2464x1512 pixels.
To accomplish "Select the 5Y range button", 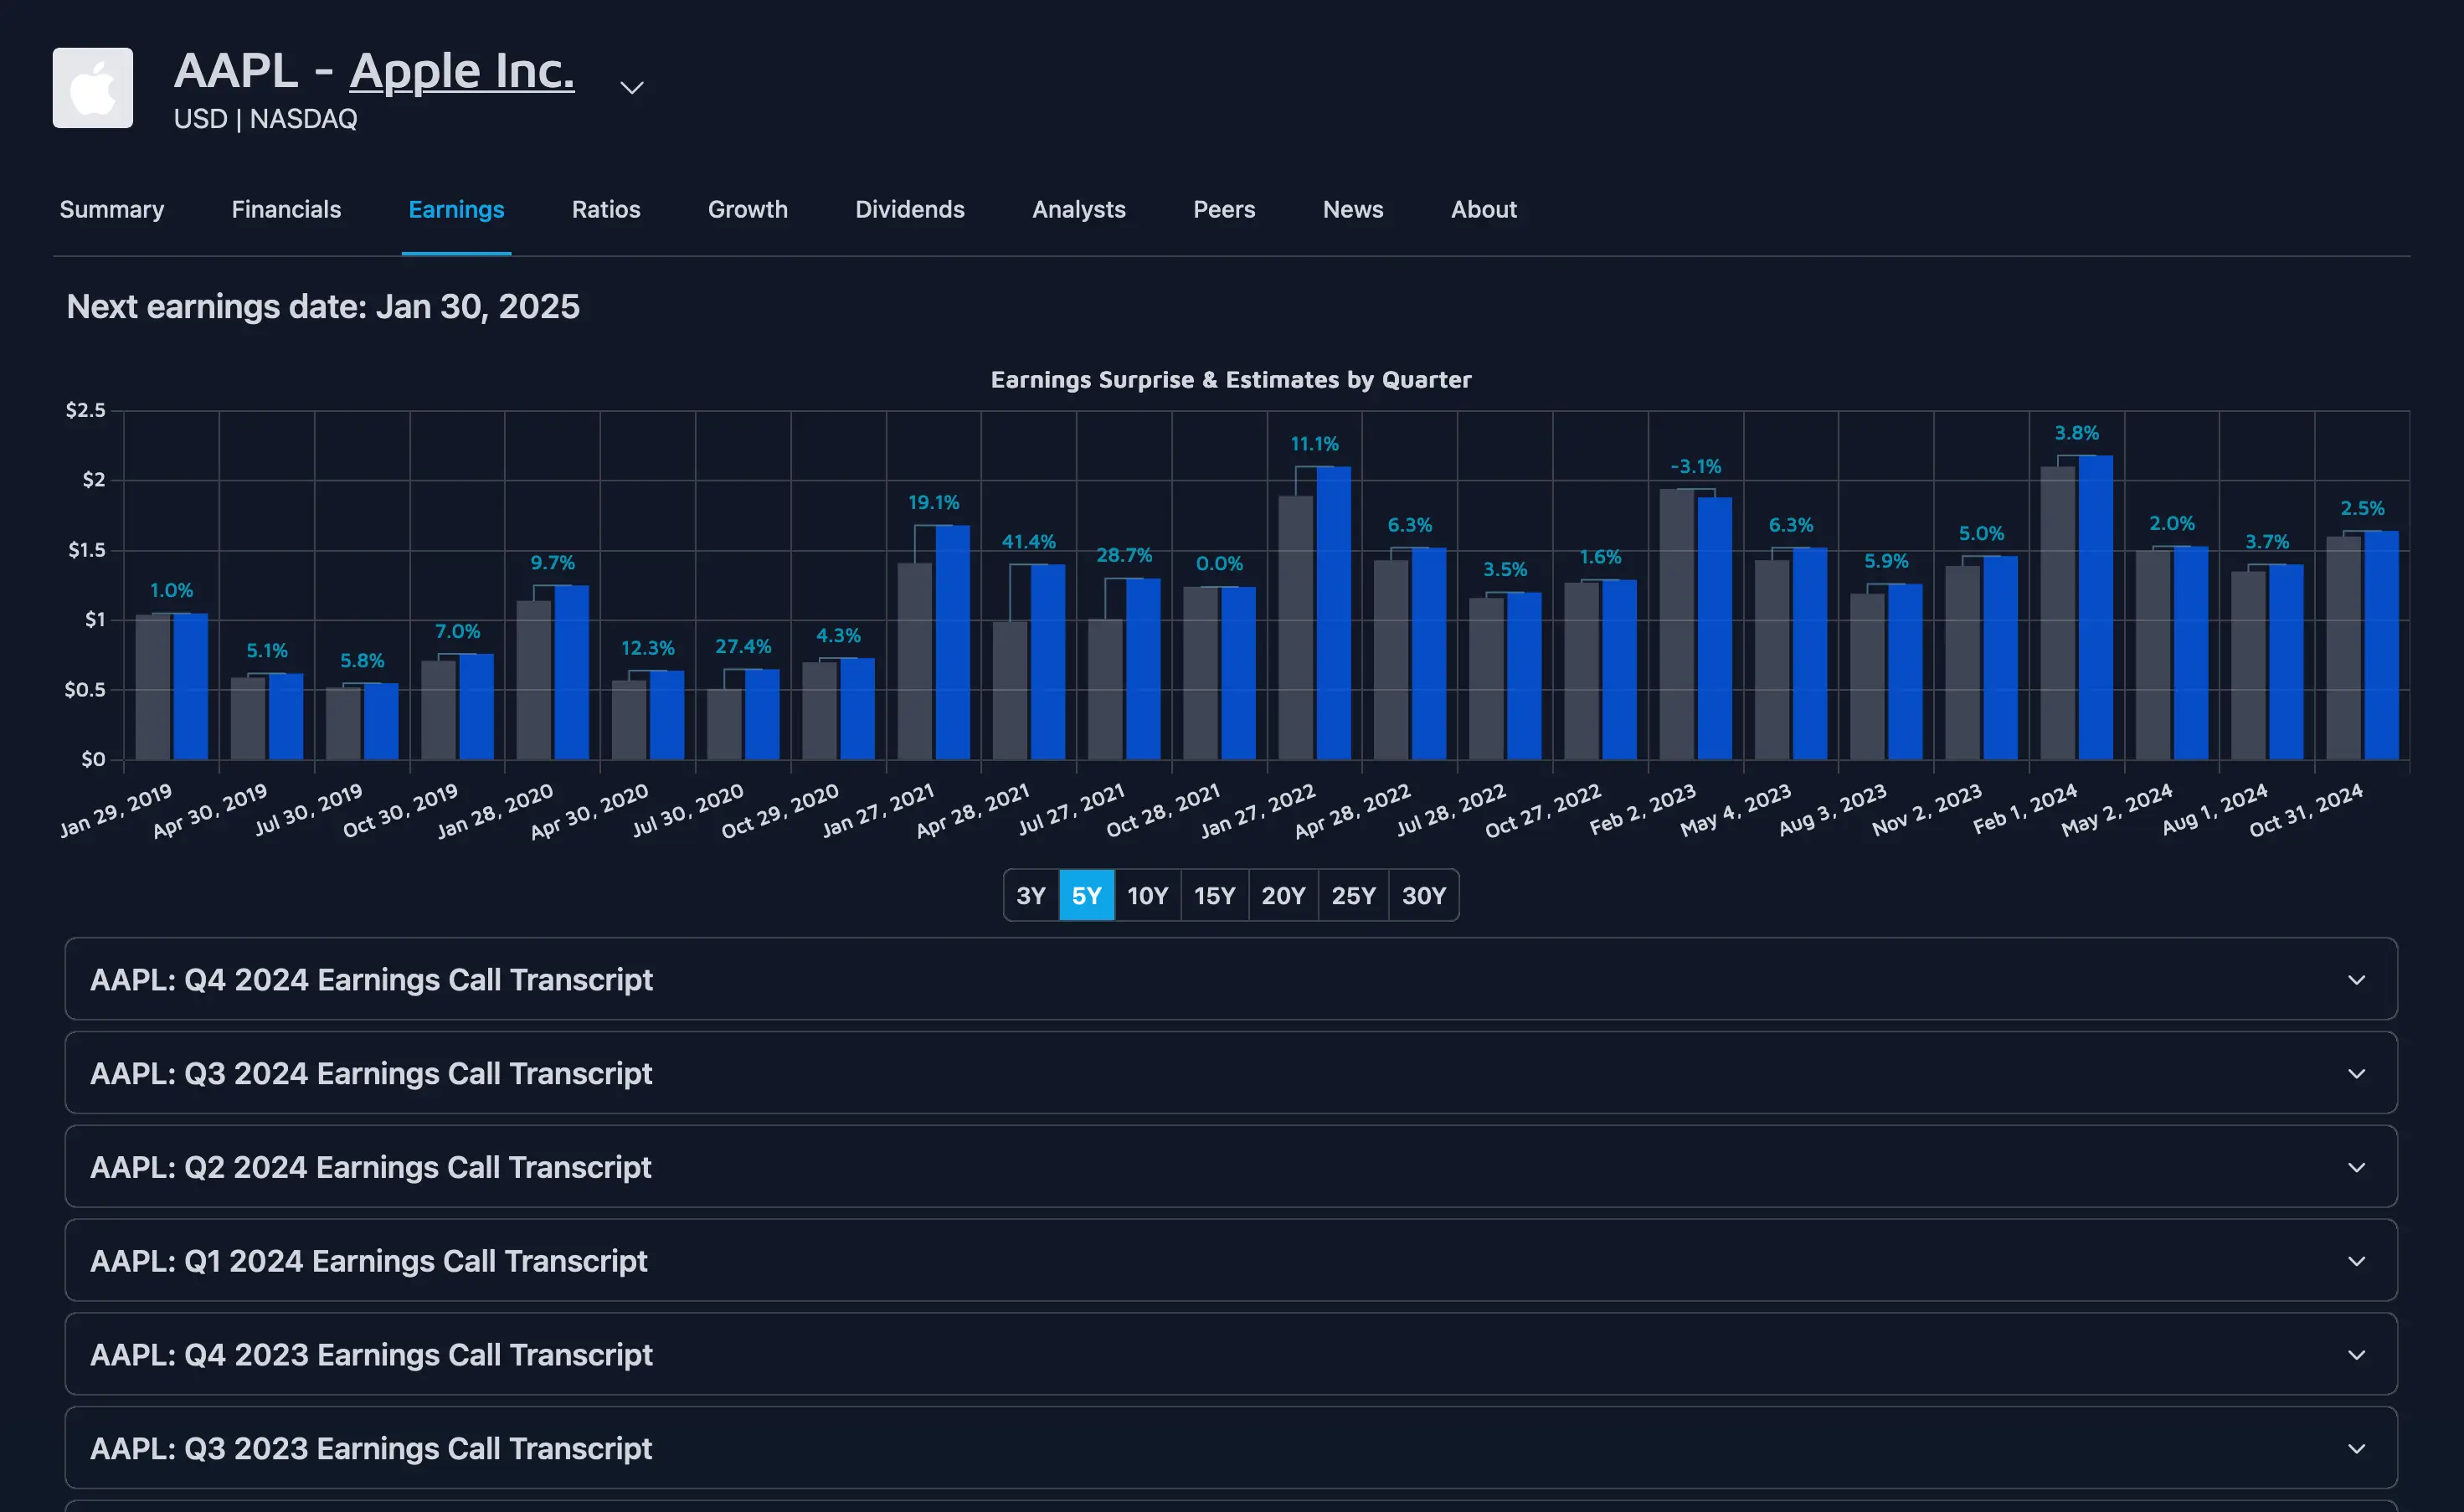I will tap(1087, 895).
